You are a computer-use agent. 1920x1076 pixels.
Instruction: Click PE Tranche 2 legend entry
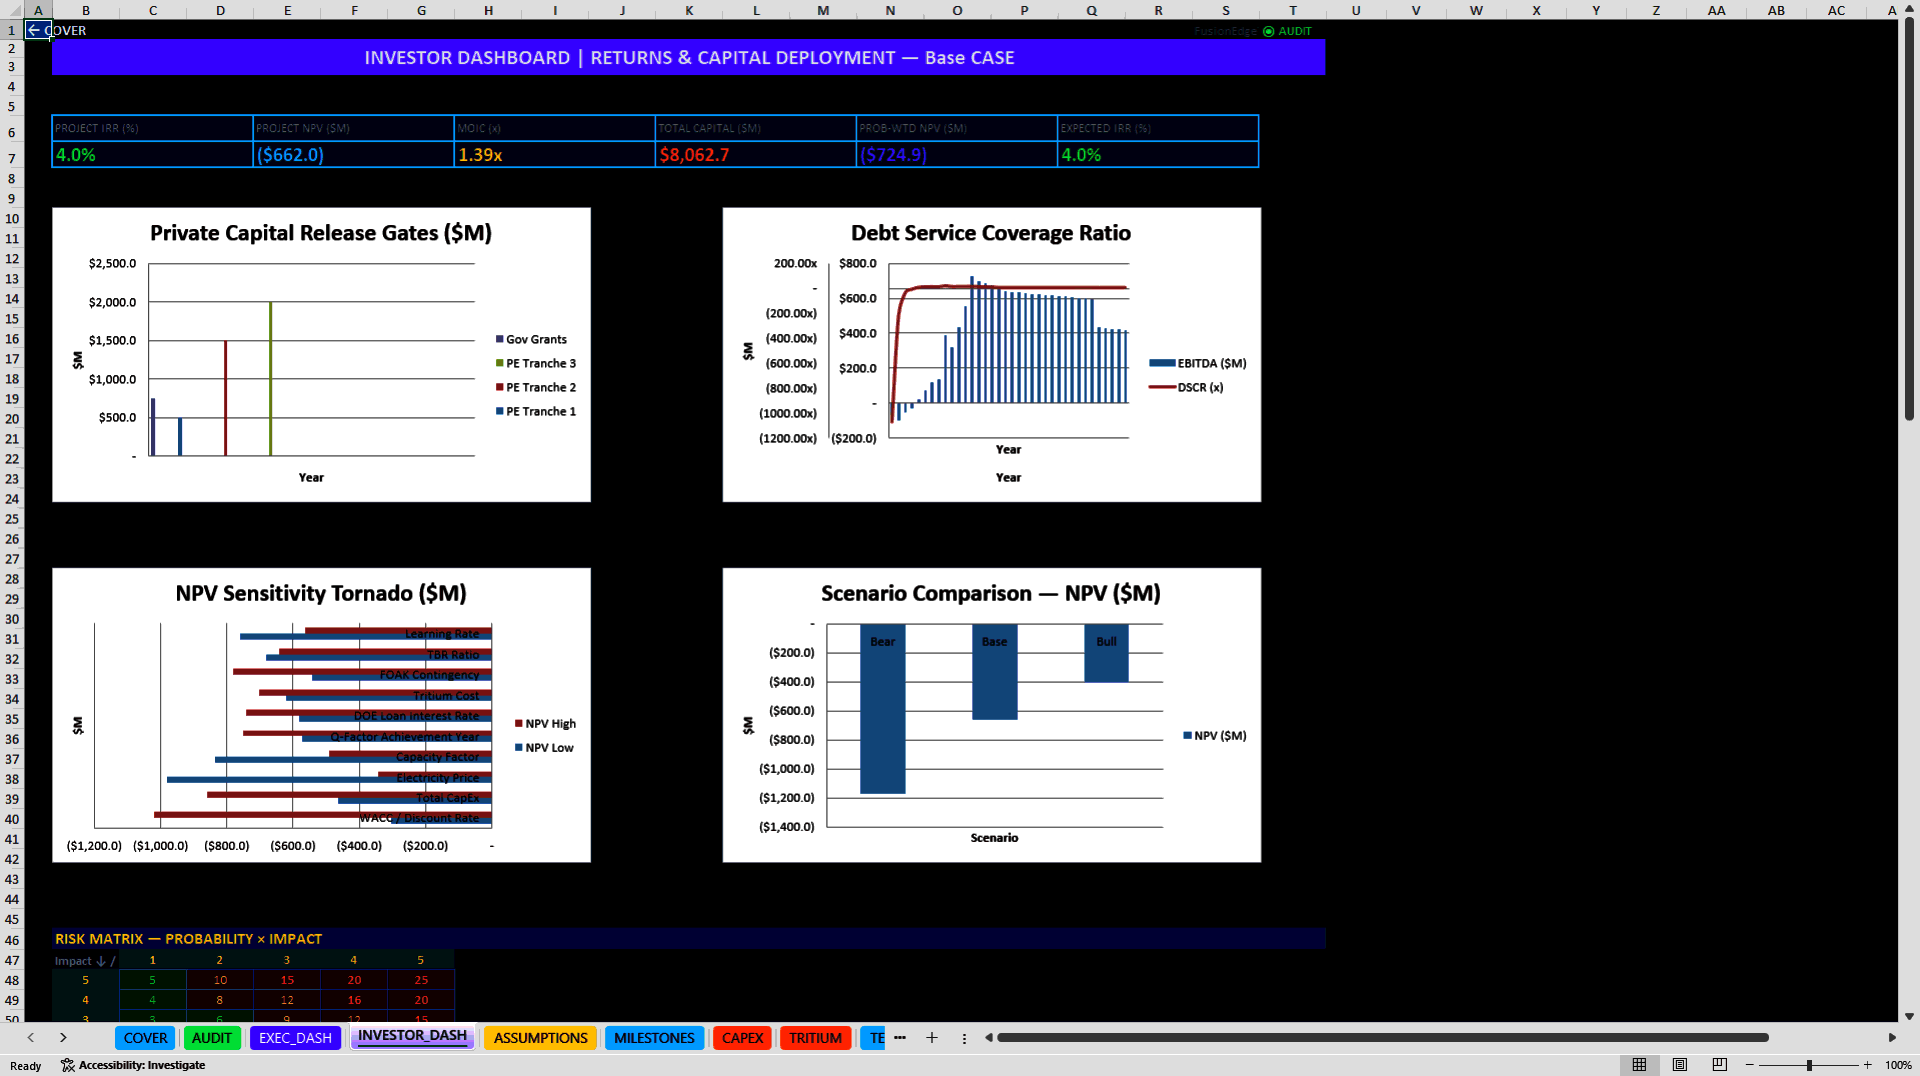(x=536, y=387)
